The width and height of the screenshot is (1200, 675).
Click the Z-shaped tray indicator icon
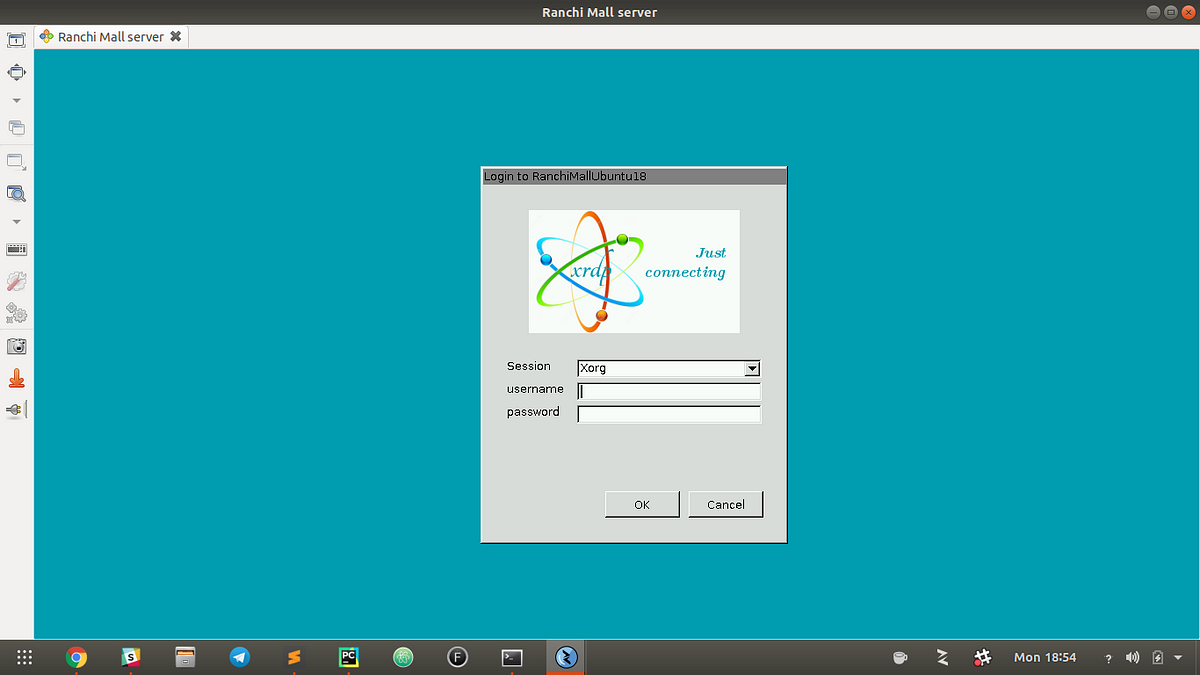click(x=942, y=657)
